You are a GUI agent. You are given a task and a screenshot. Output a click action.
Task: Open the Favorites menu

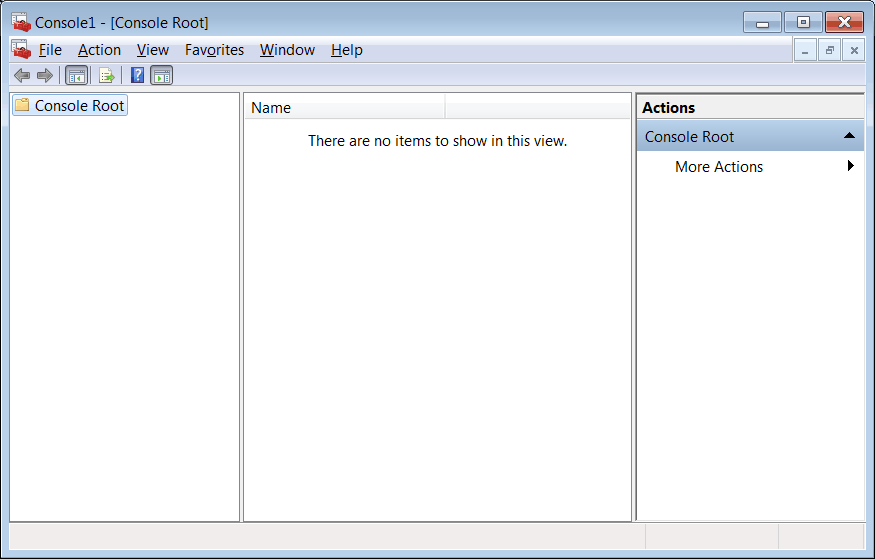click(214, 50)
